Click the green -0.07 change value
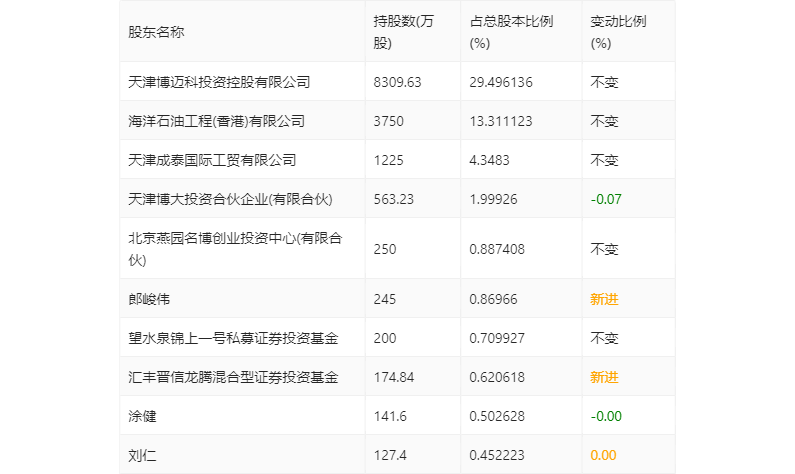795x474 pixels. click(x=606, y=199)
